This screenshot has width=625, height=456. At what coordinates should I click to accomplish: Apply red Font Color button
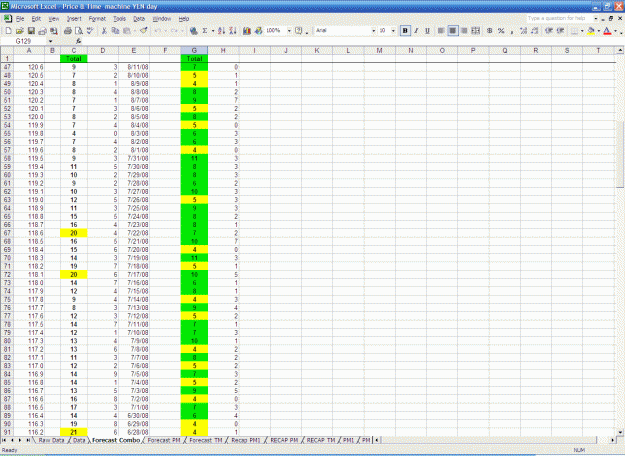click(x=607, y=31)
